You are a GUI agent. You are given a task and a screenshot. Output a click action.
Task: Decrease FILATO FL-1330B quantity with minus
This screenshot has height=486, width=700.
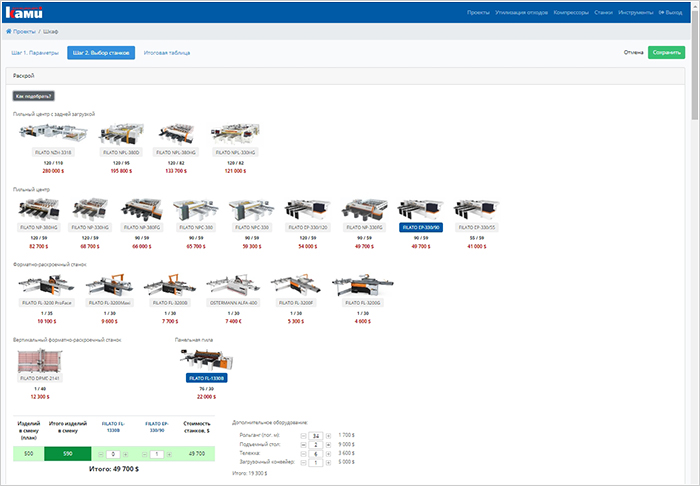[101, 454]
